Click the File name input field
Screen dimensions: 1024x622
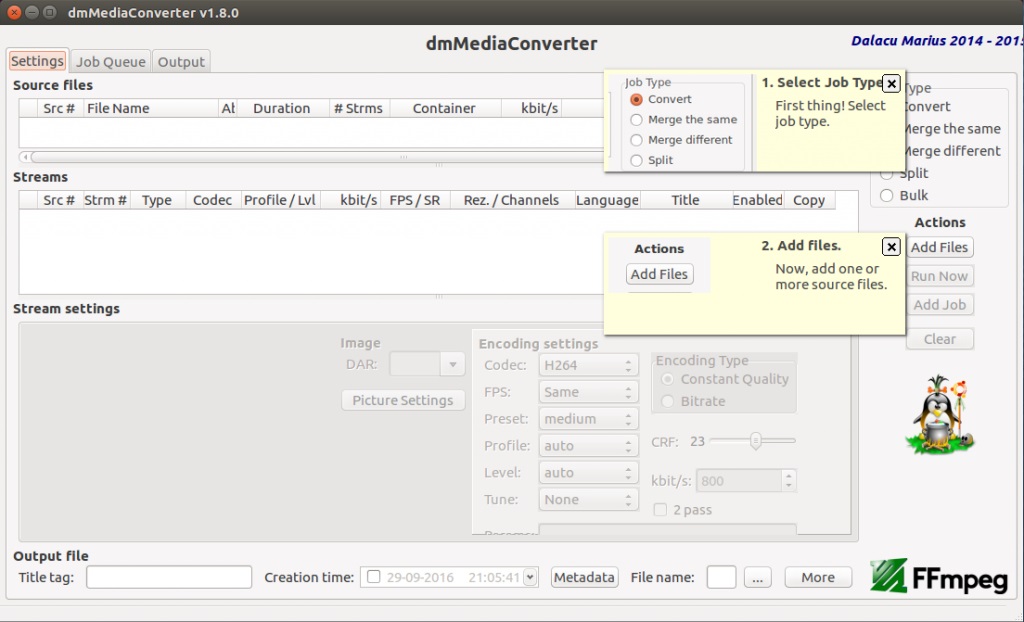721,577
